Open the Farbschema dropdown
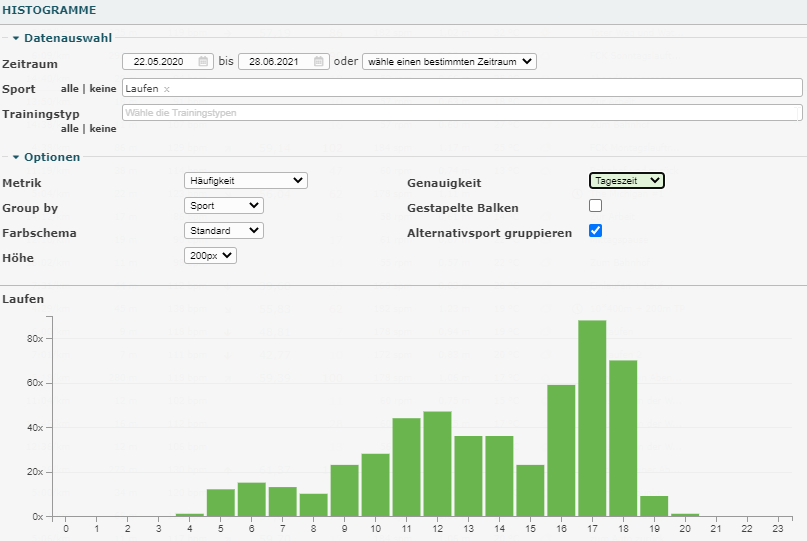 (224, 231)
